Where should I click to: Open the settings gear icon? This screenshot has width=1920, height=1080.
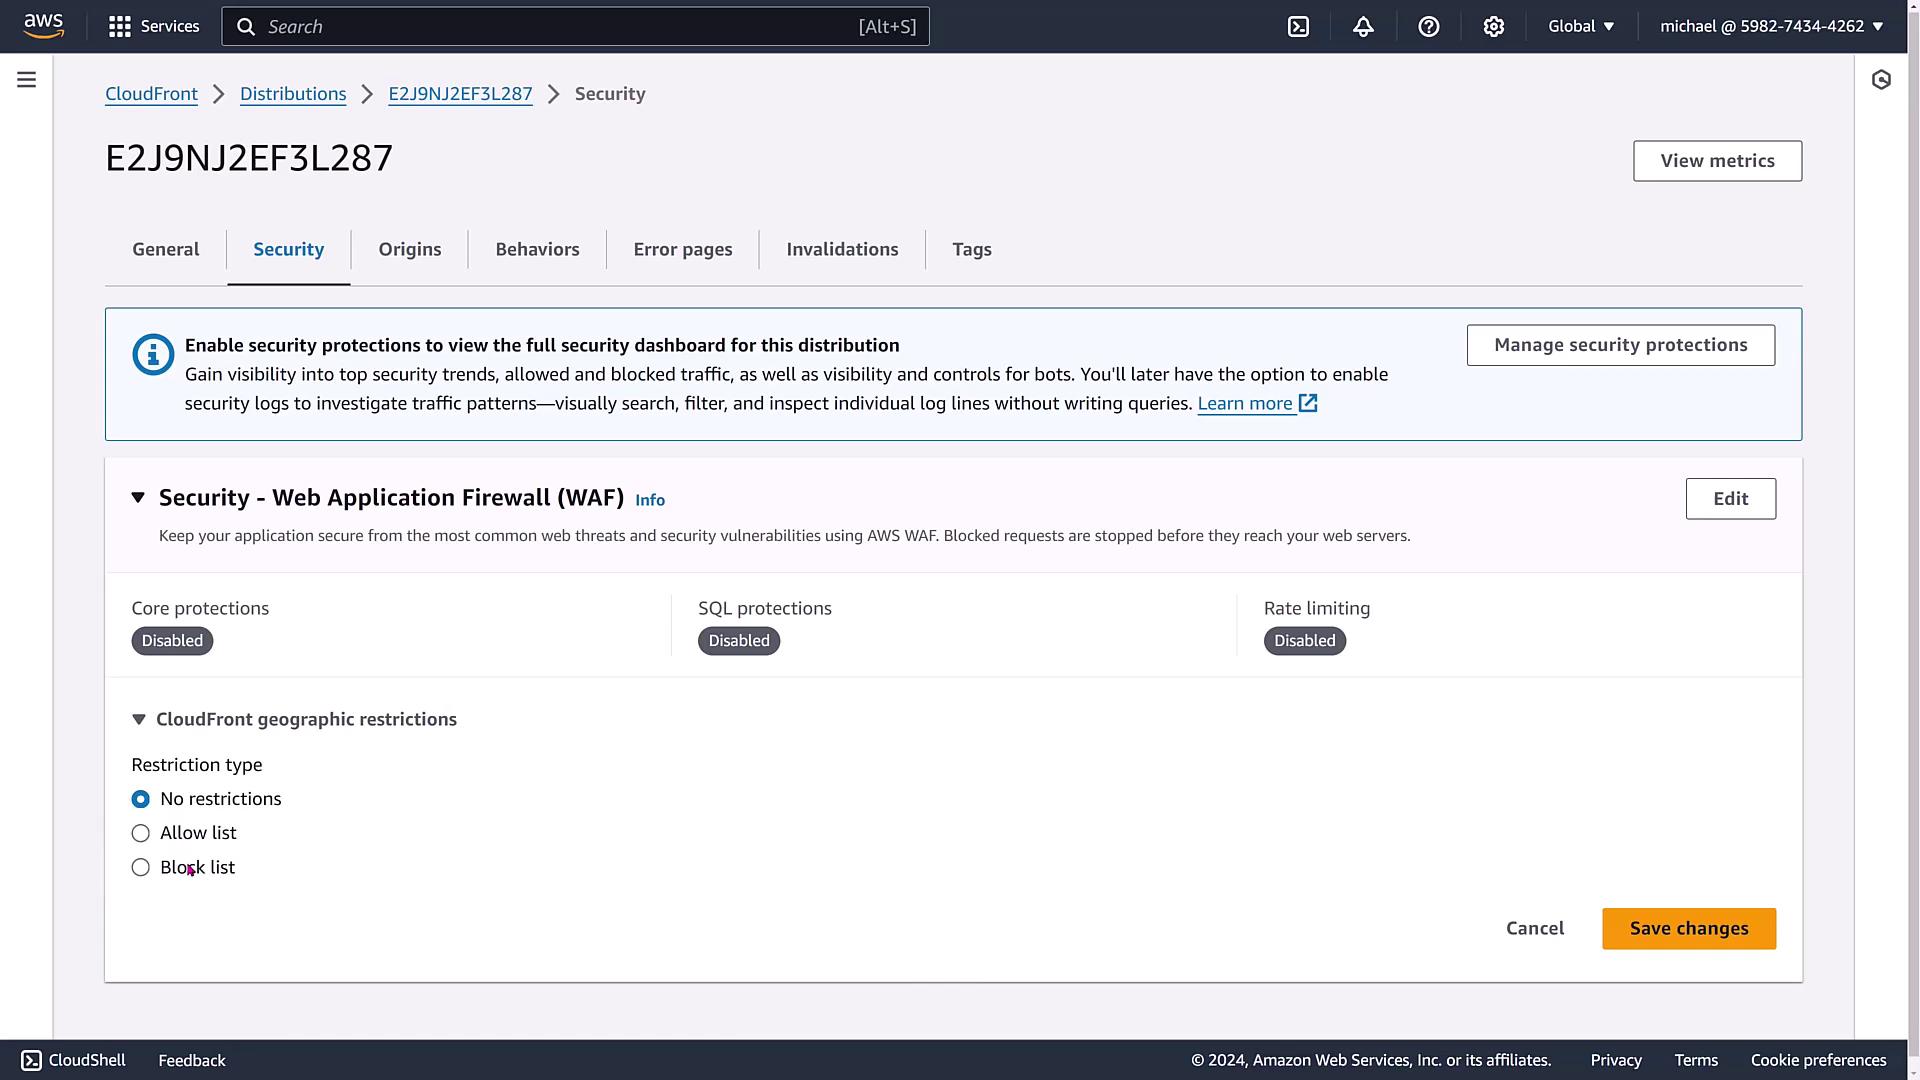[x=1493, y=27]
